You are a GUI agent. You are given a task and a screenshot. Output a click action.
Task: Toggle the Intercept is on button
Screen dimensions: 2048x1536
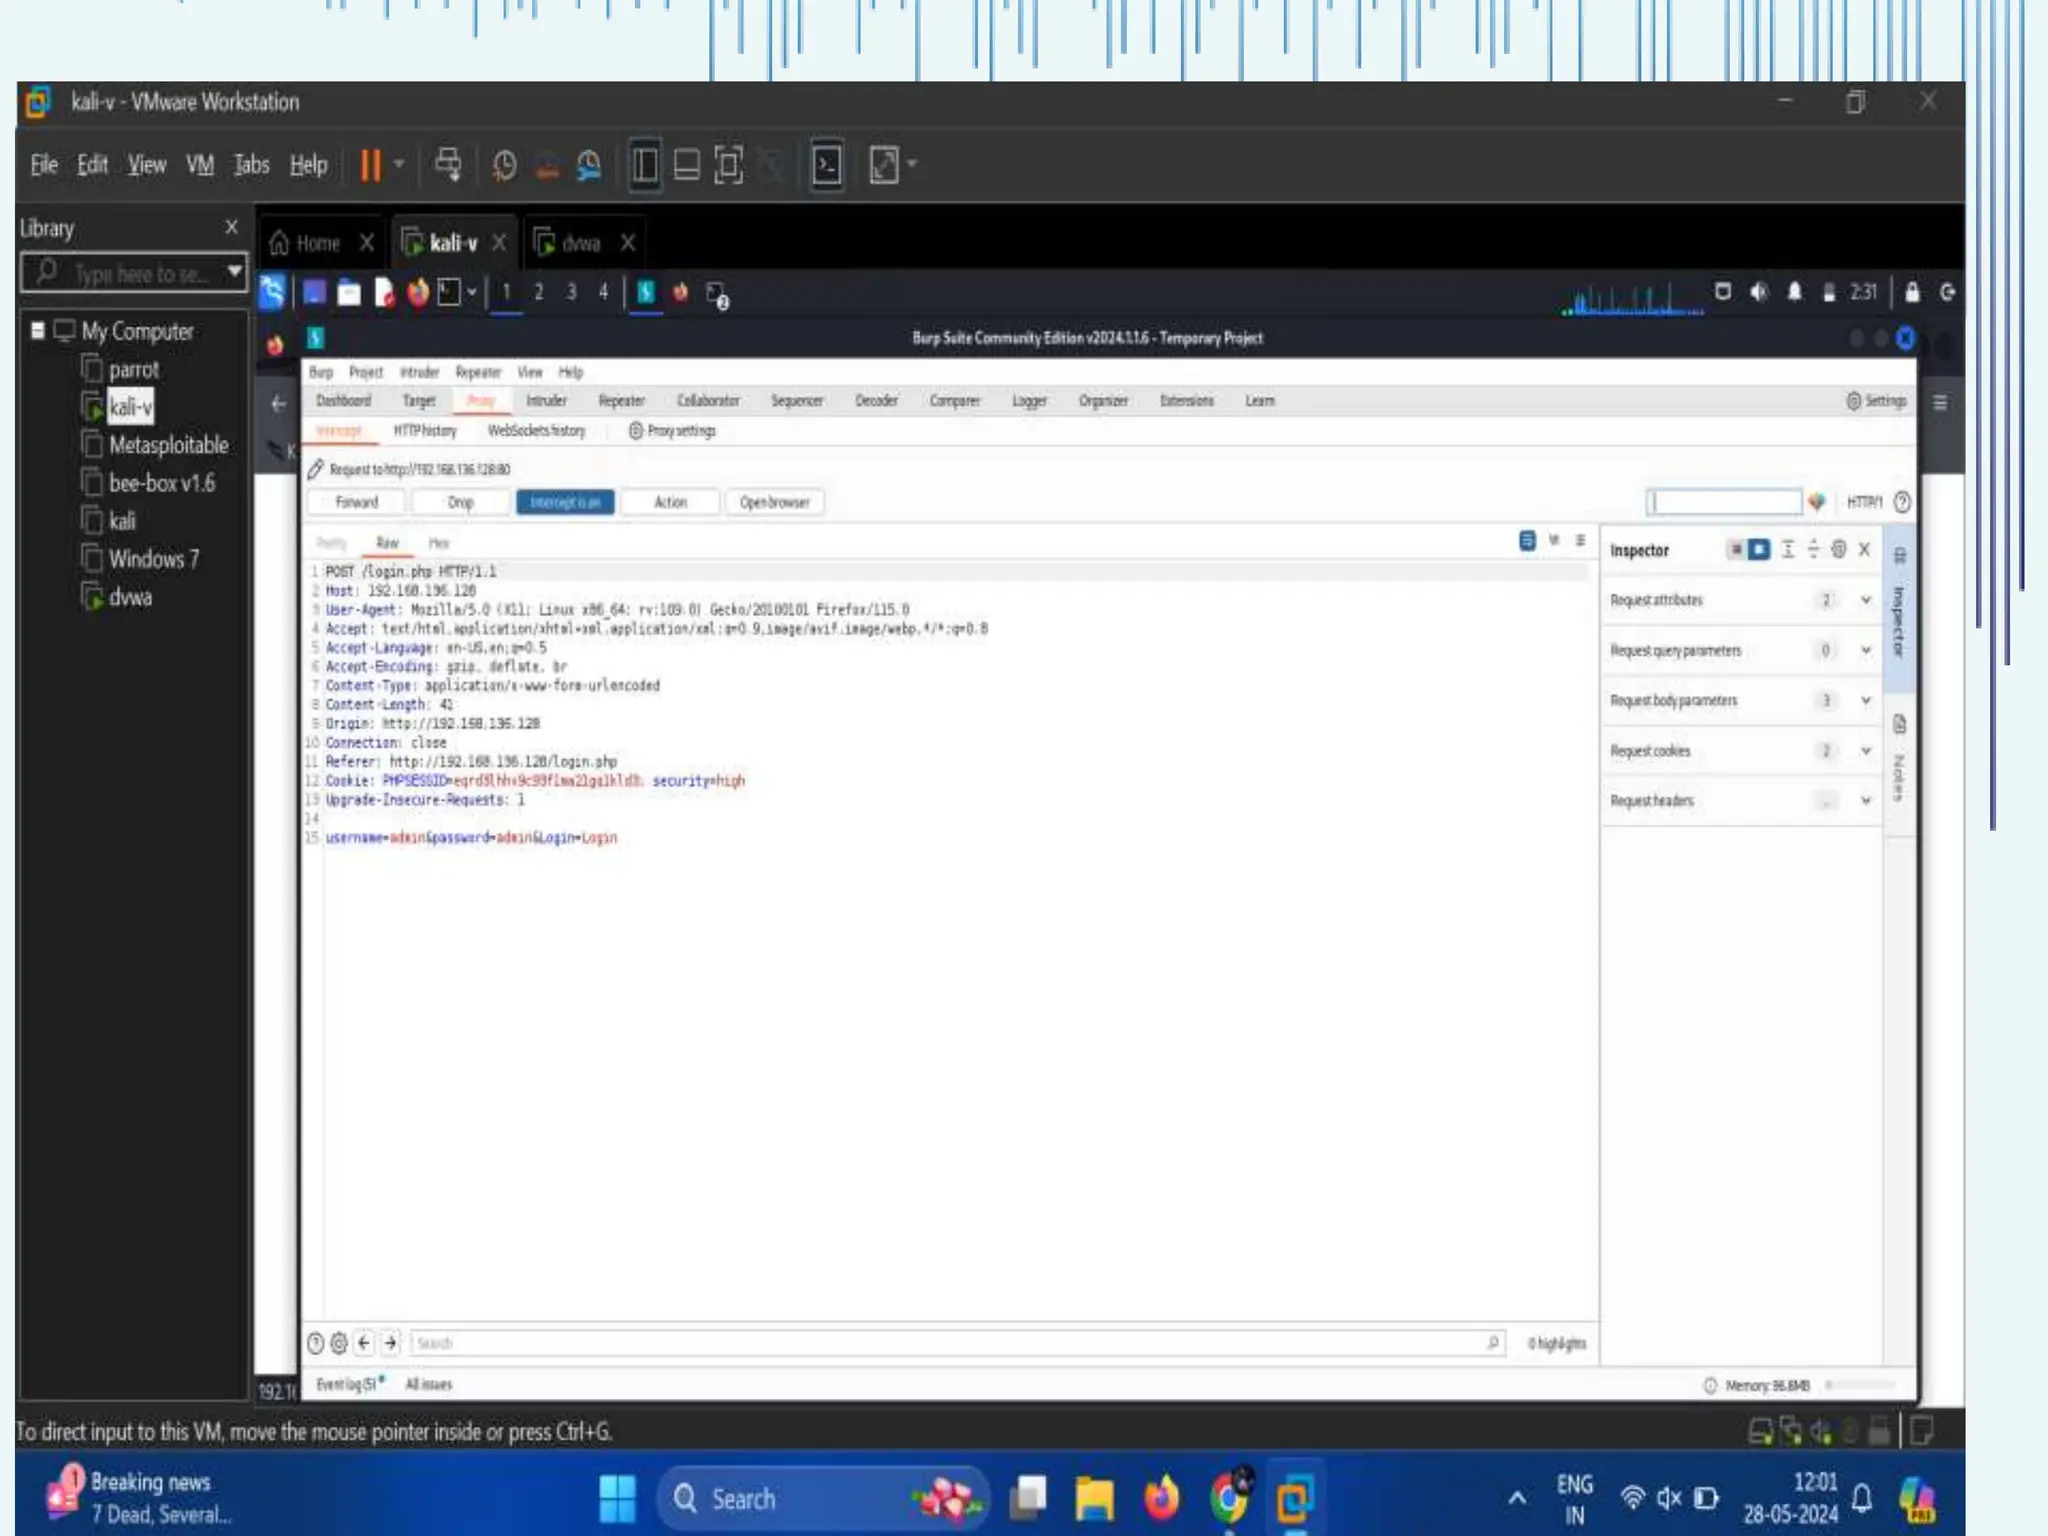(x=565, y=502)
